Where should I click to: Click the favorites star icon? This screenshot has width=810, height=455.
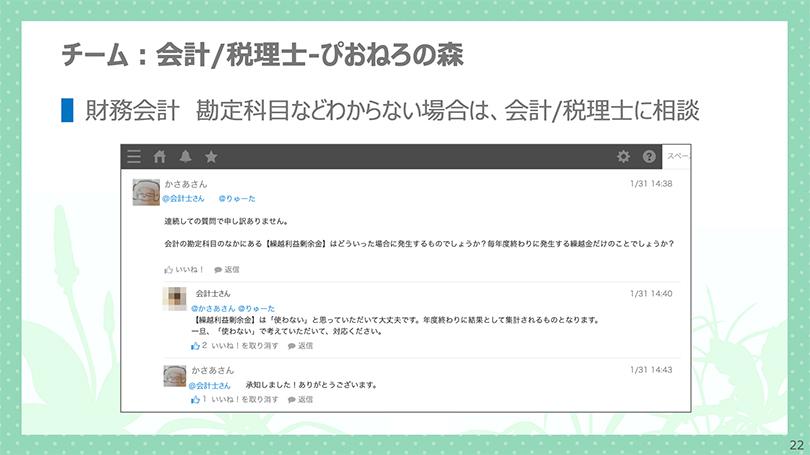click(x=211, y=157)
